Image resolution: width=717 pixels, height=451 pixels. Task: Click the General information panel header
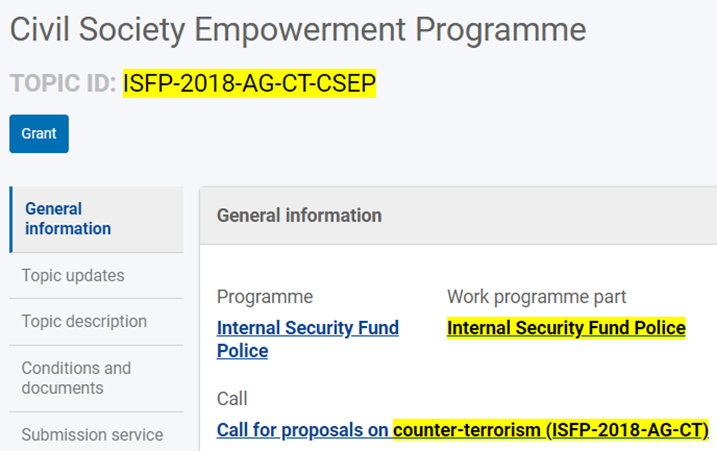pyautogui.click(x=299, y=215)
